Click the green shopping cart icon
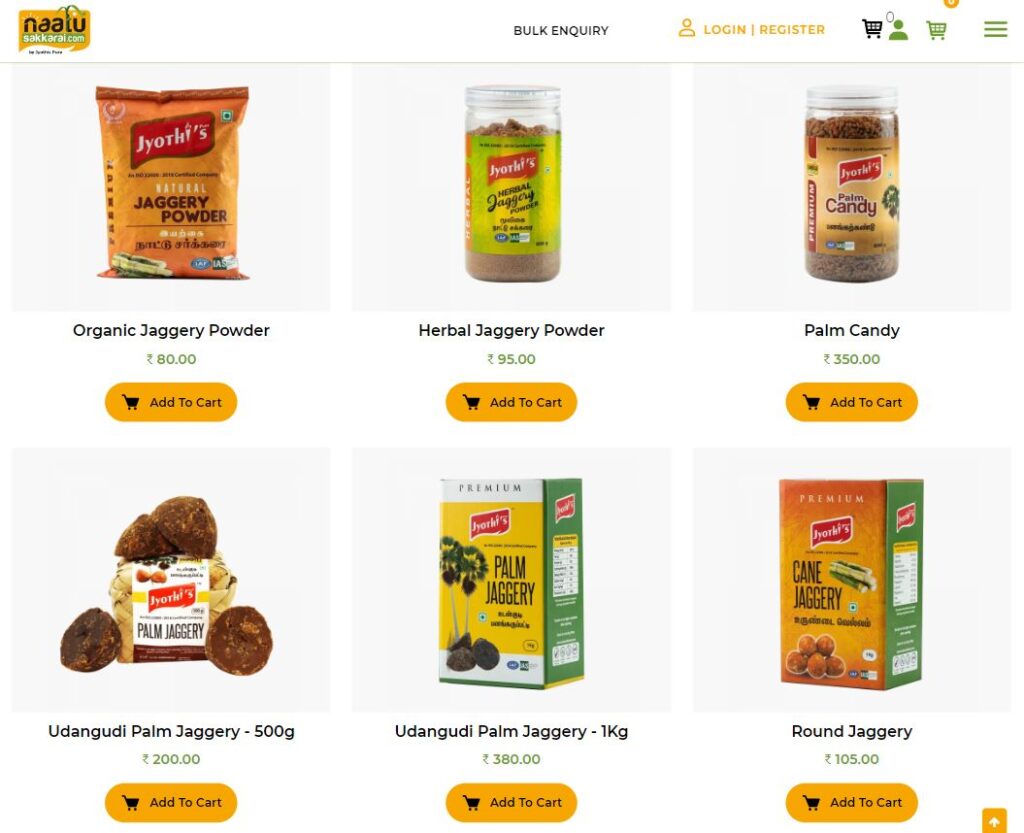 (x=936, y=29)
